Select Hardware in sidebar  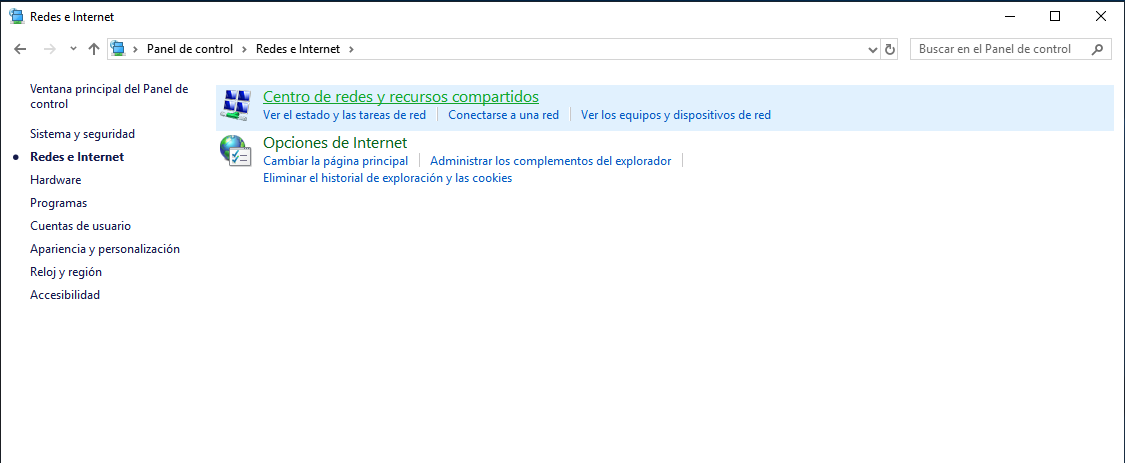click(55, 179)
